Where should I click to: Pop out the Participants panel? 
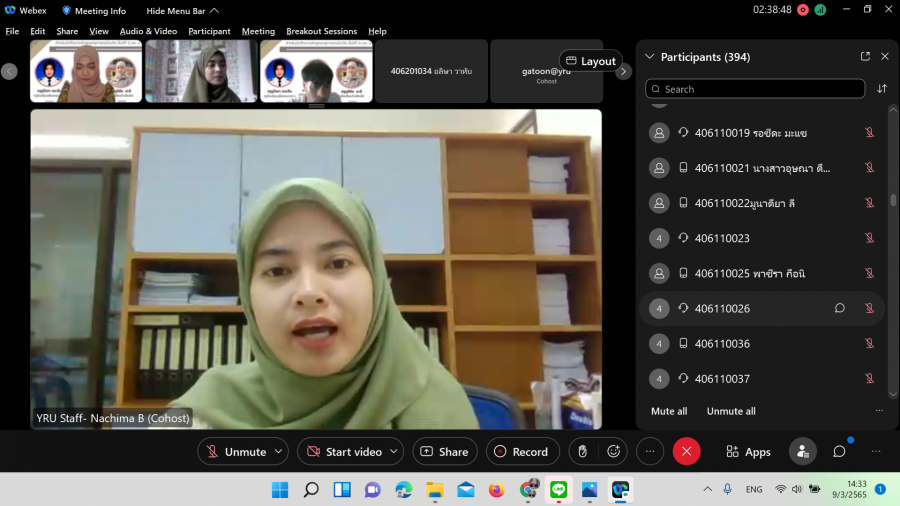coord(865,57)
